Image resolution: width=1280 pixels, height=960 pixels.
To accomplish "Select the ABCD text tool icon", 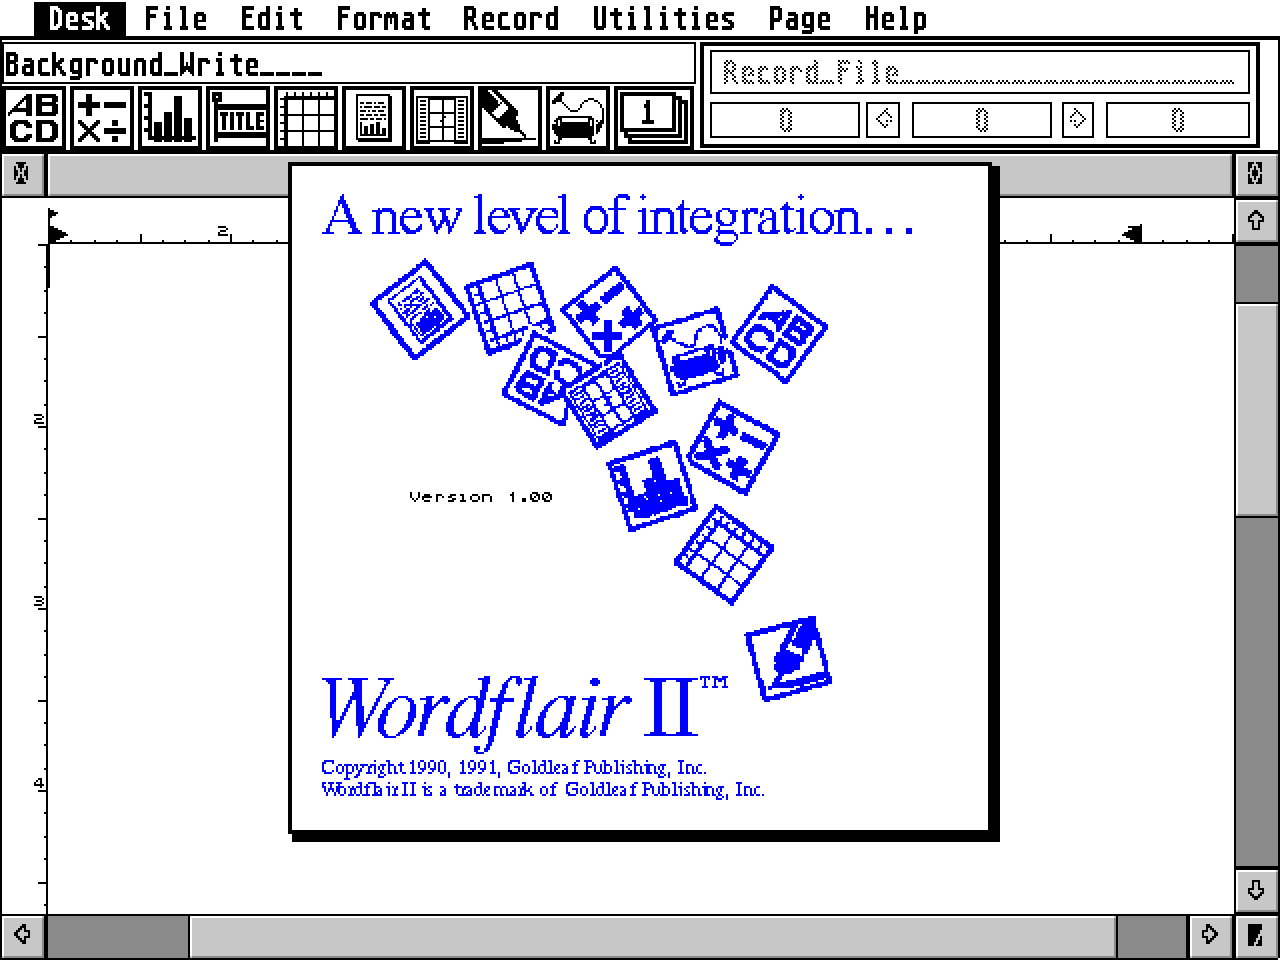I will [35, 118].
